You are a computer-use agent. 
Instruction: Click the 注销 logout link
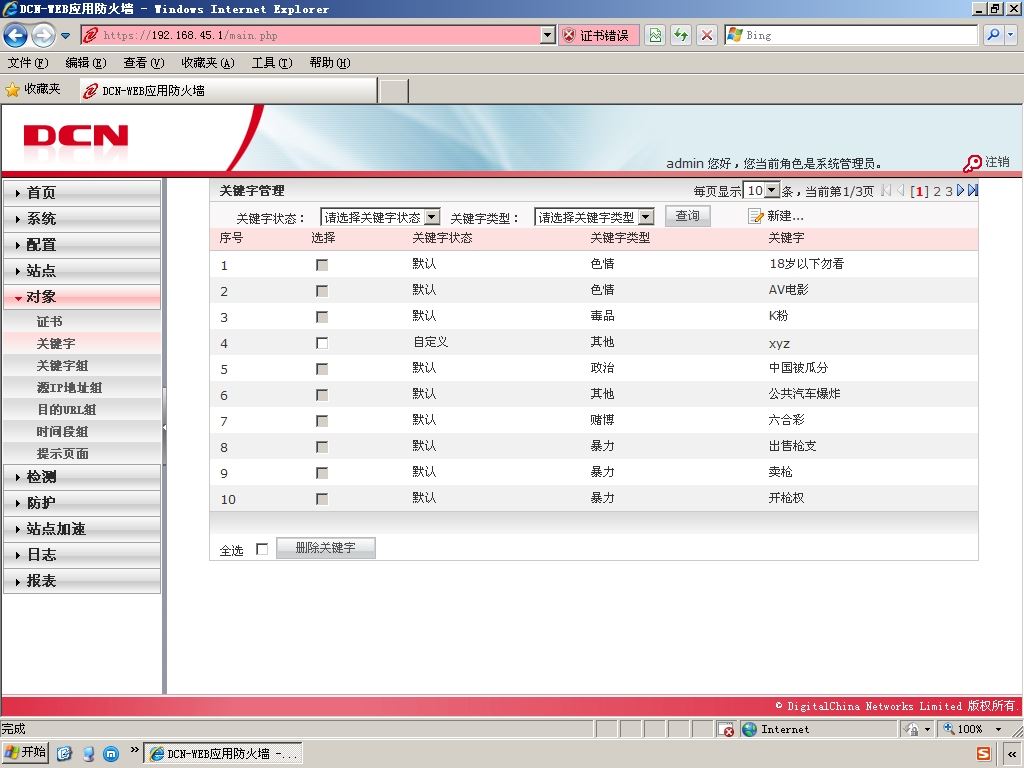986,163
